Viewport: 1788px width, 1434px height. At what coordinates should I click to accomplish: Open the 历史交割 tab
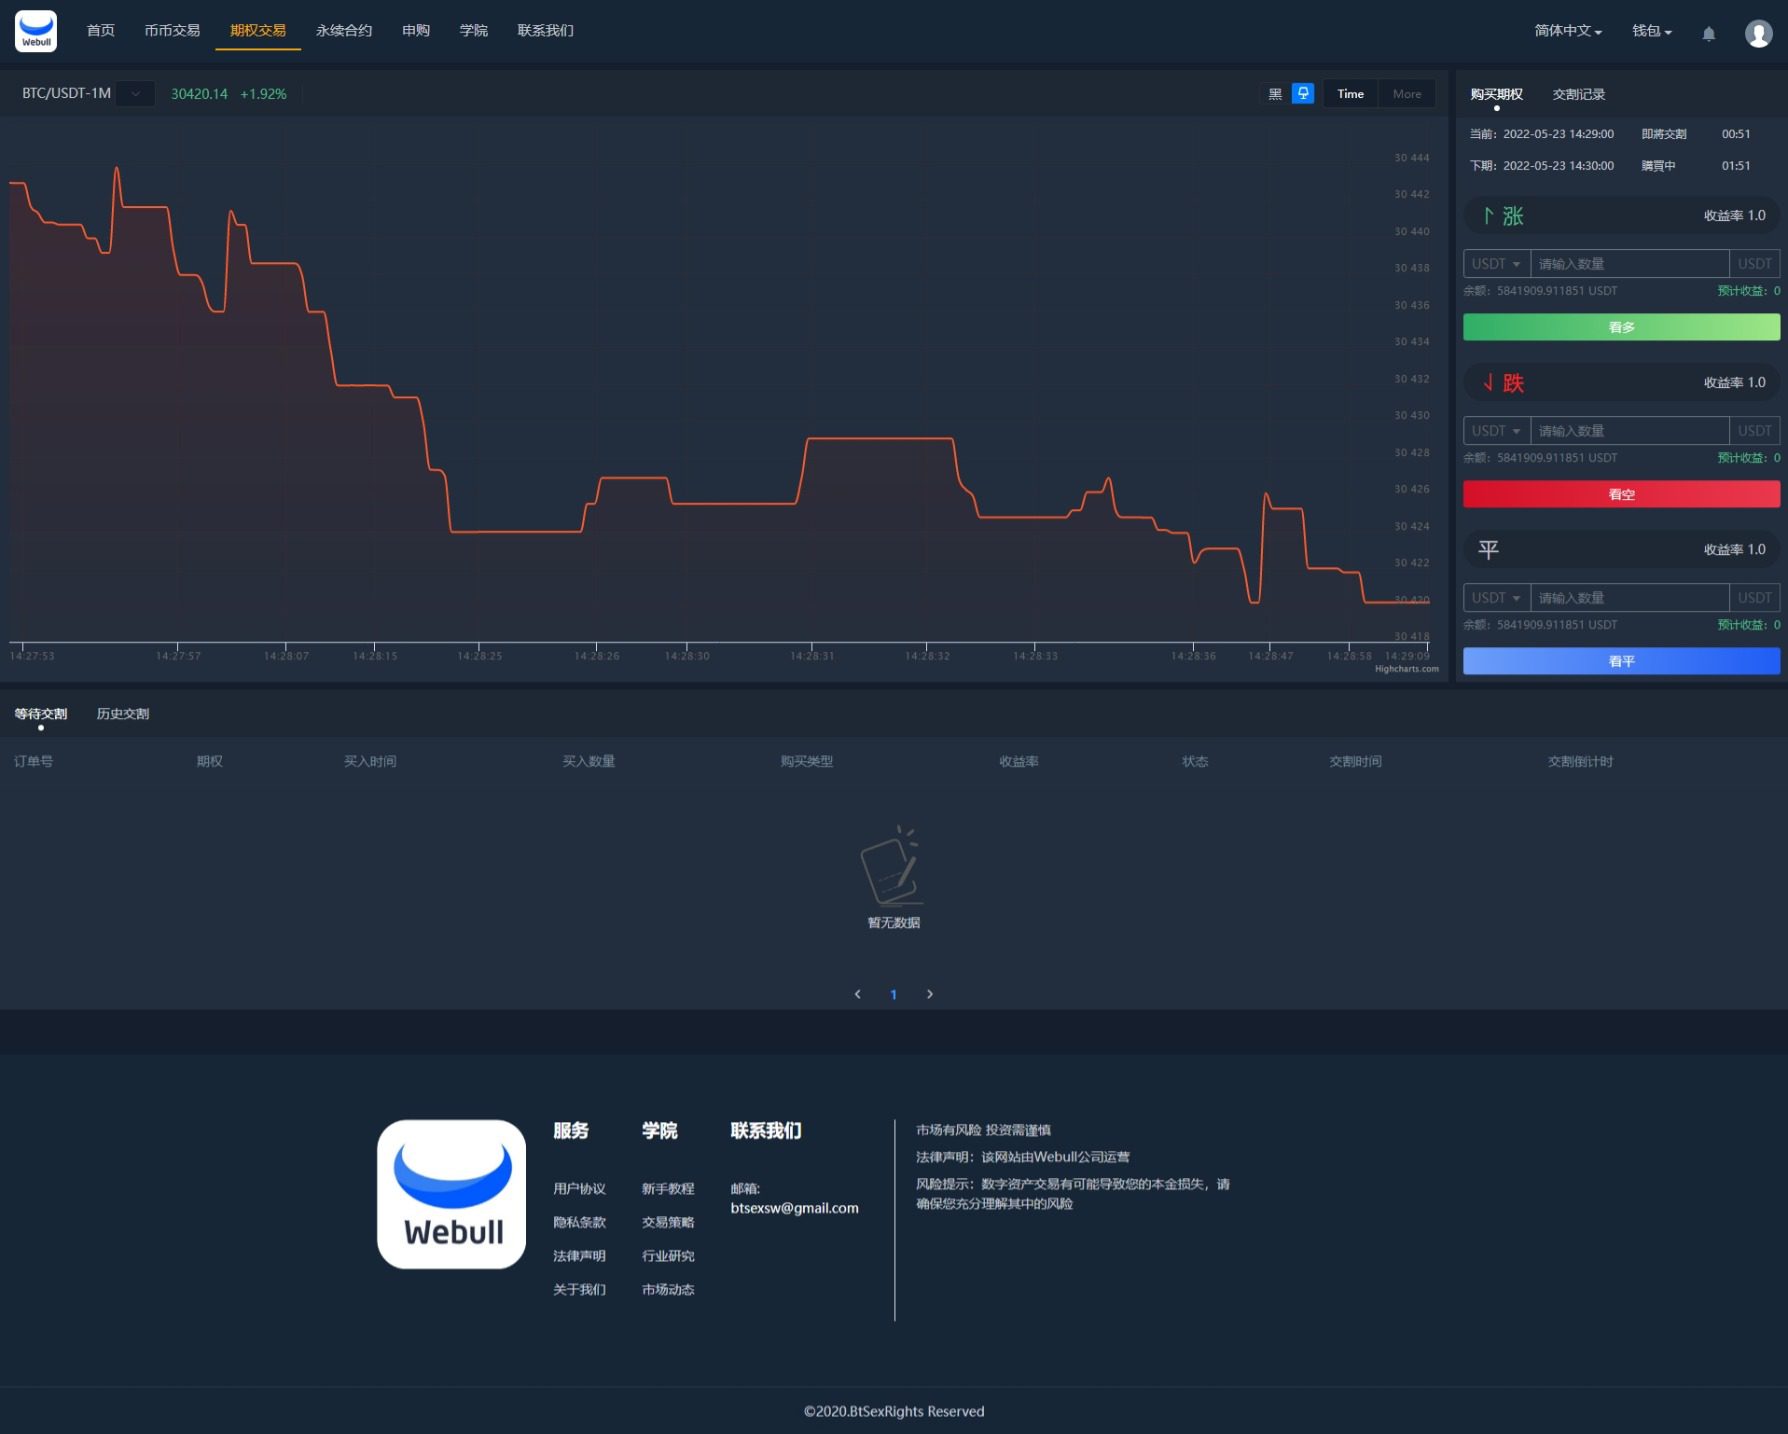click(x=123, y=714)
